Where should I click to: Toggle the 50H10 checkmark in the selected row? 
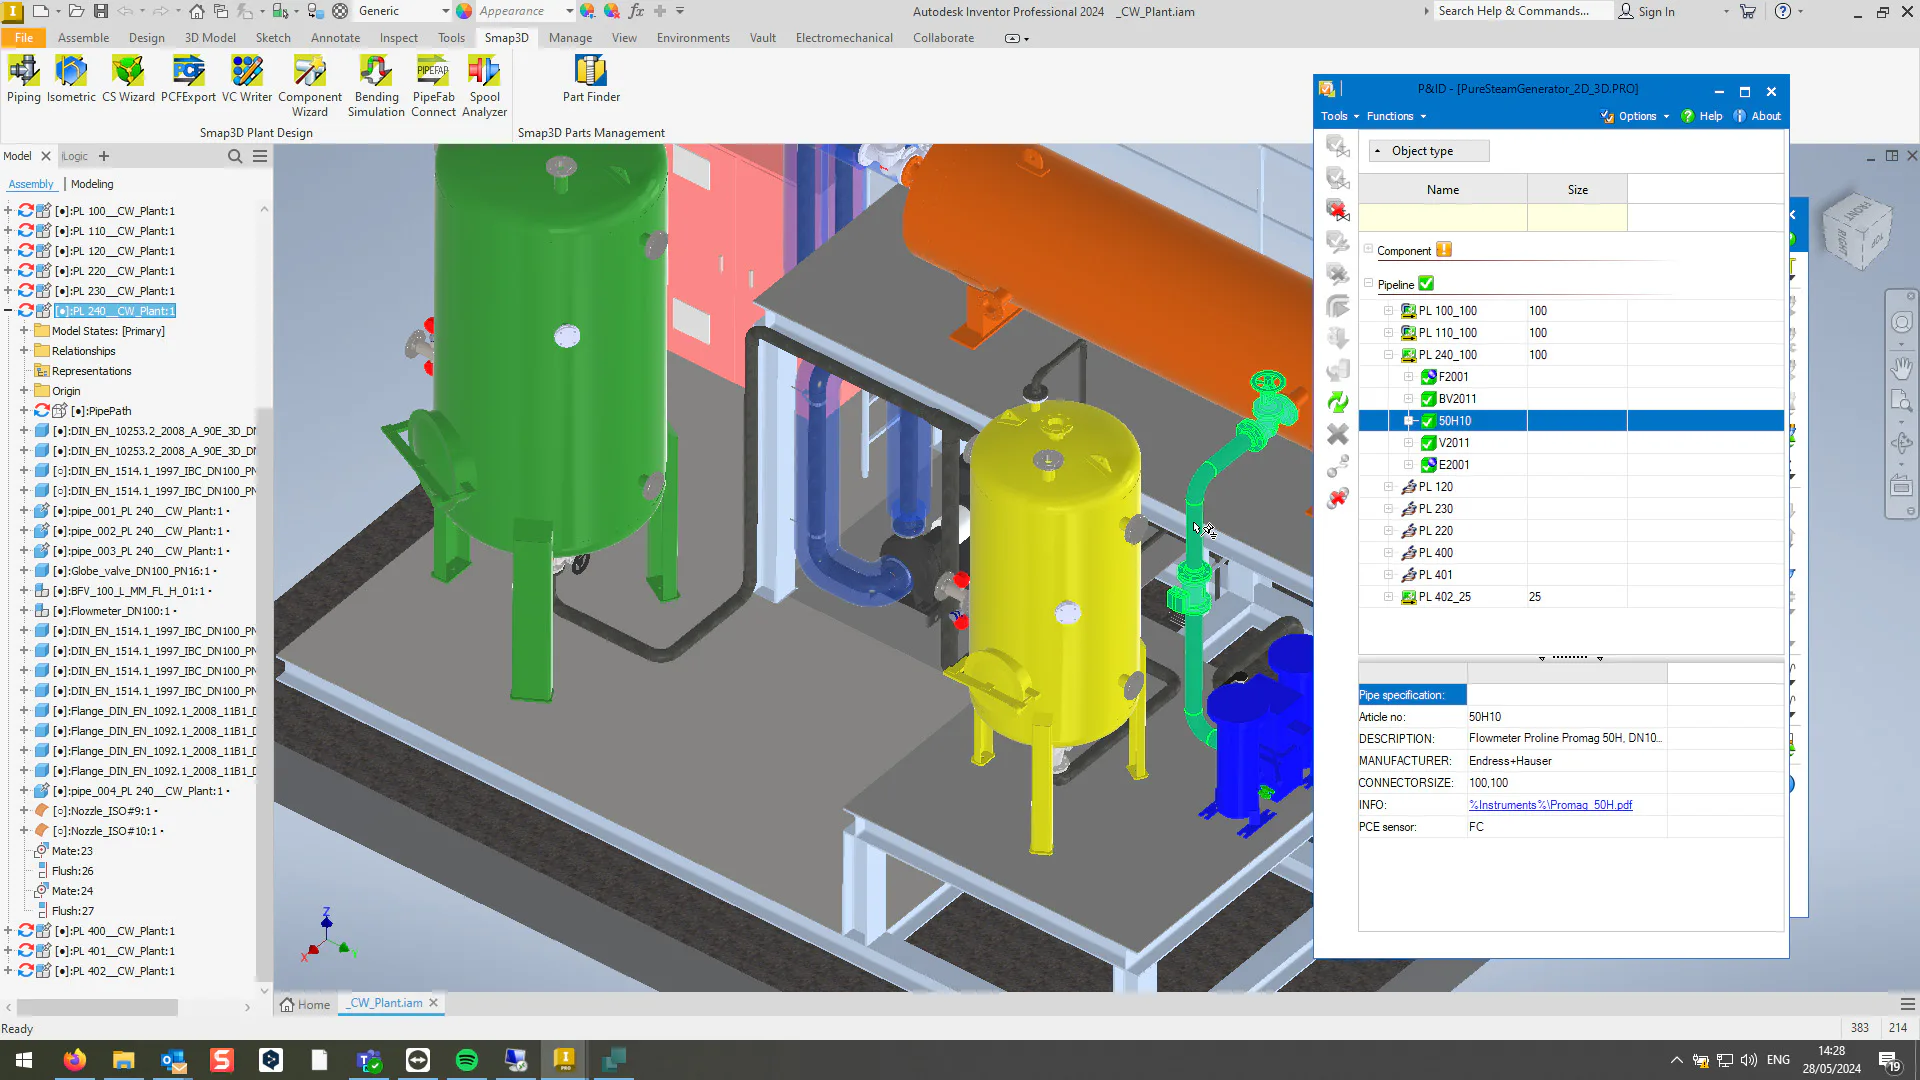click(1429, 421)
